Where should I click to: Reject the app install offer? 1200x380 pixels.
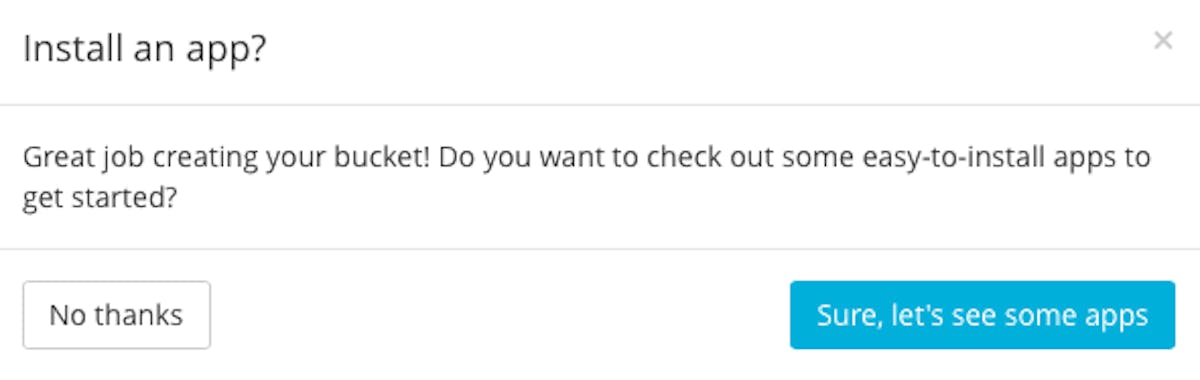coord(116,315)
